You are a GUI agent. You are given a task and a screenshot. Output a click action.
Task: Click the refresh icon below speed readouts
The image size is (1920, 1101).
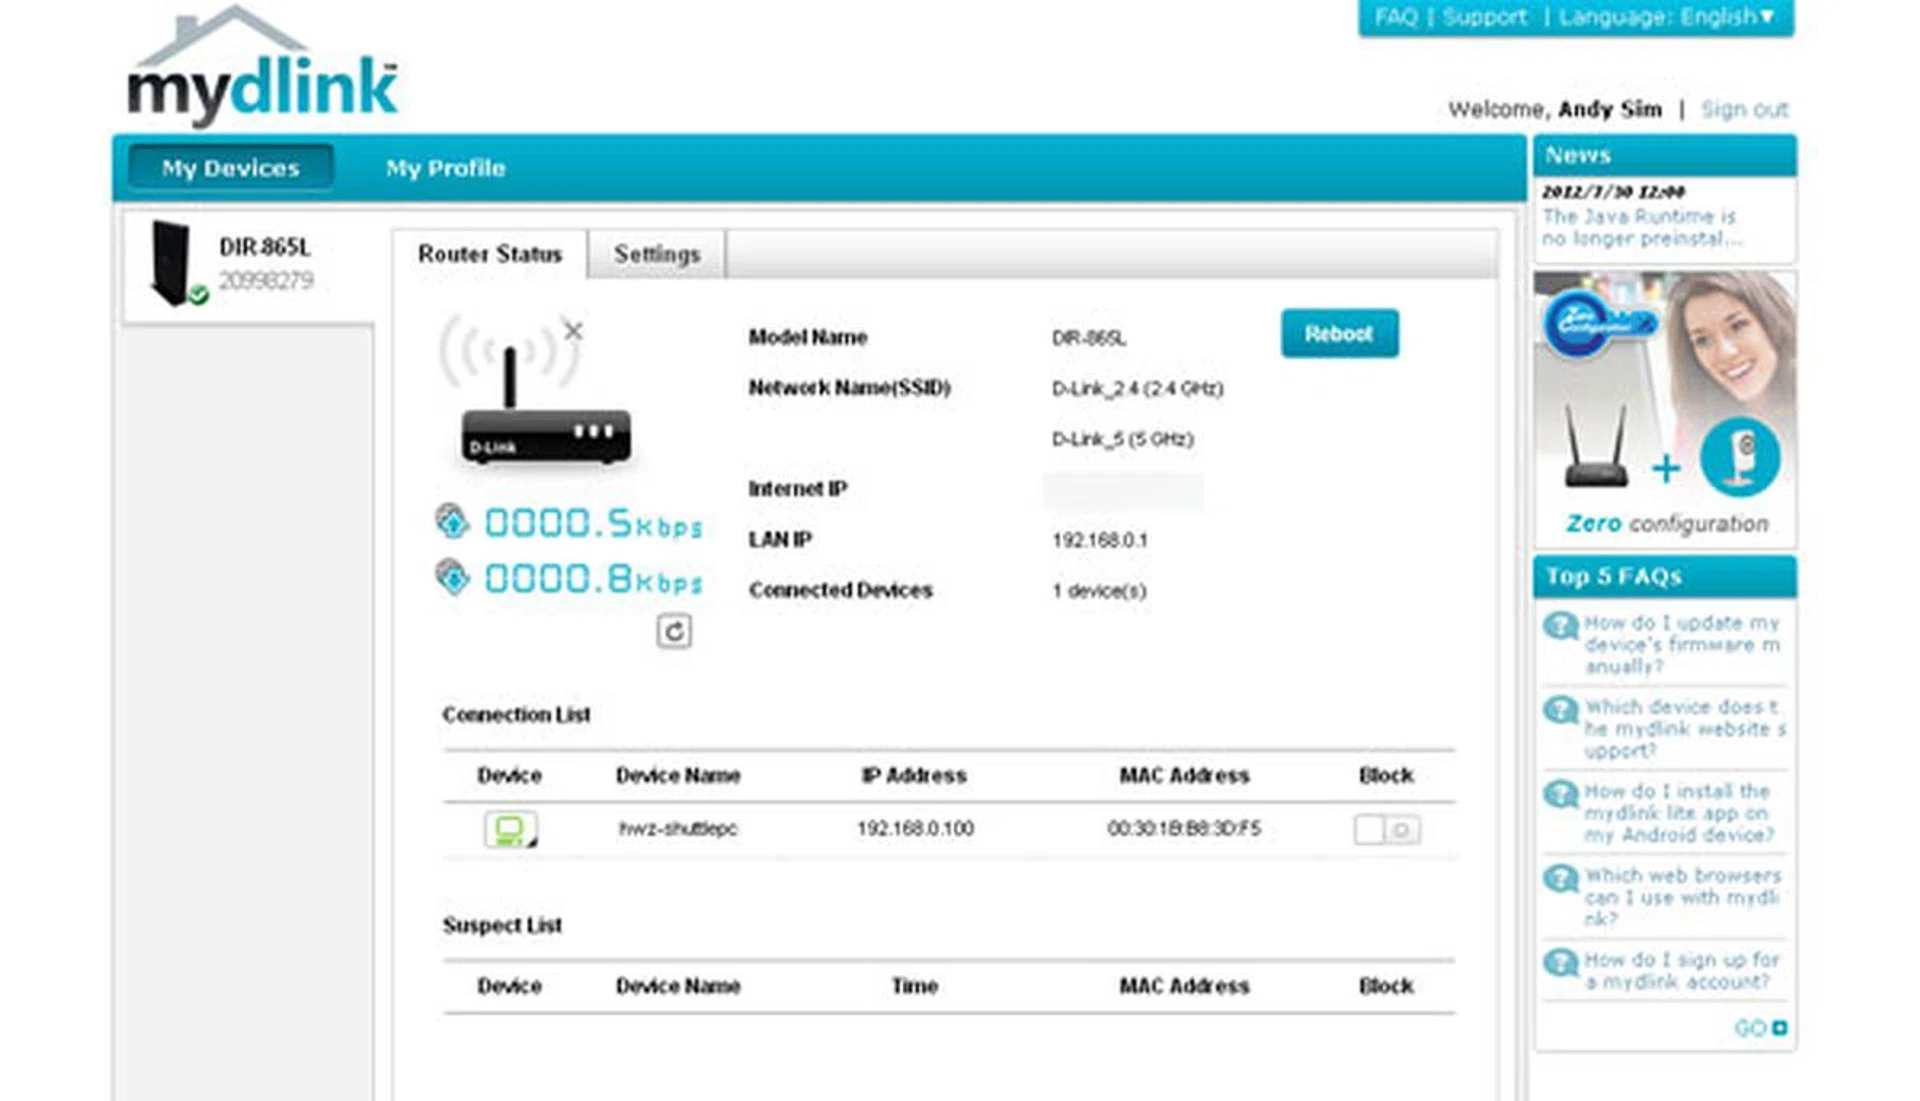[674, 631]
